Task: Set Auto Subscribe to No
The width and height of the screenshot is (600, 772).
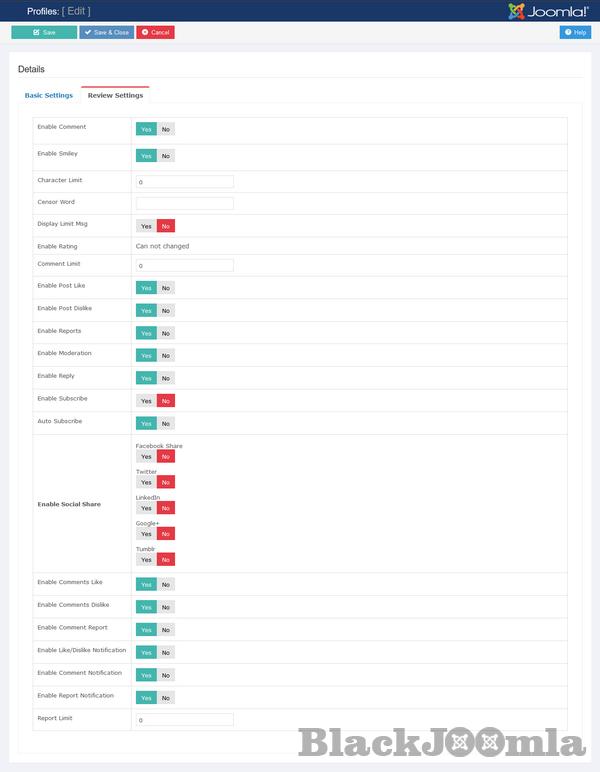Action: (166, 423)
